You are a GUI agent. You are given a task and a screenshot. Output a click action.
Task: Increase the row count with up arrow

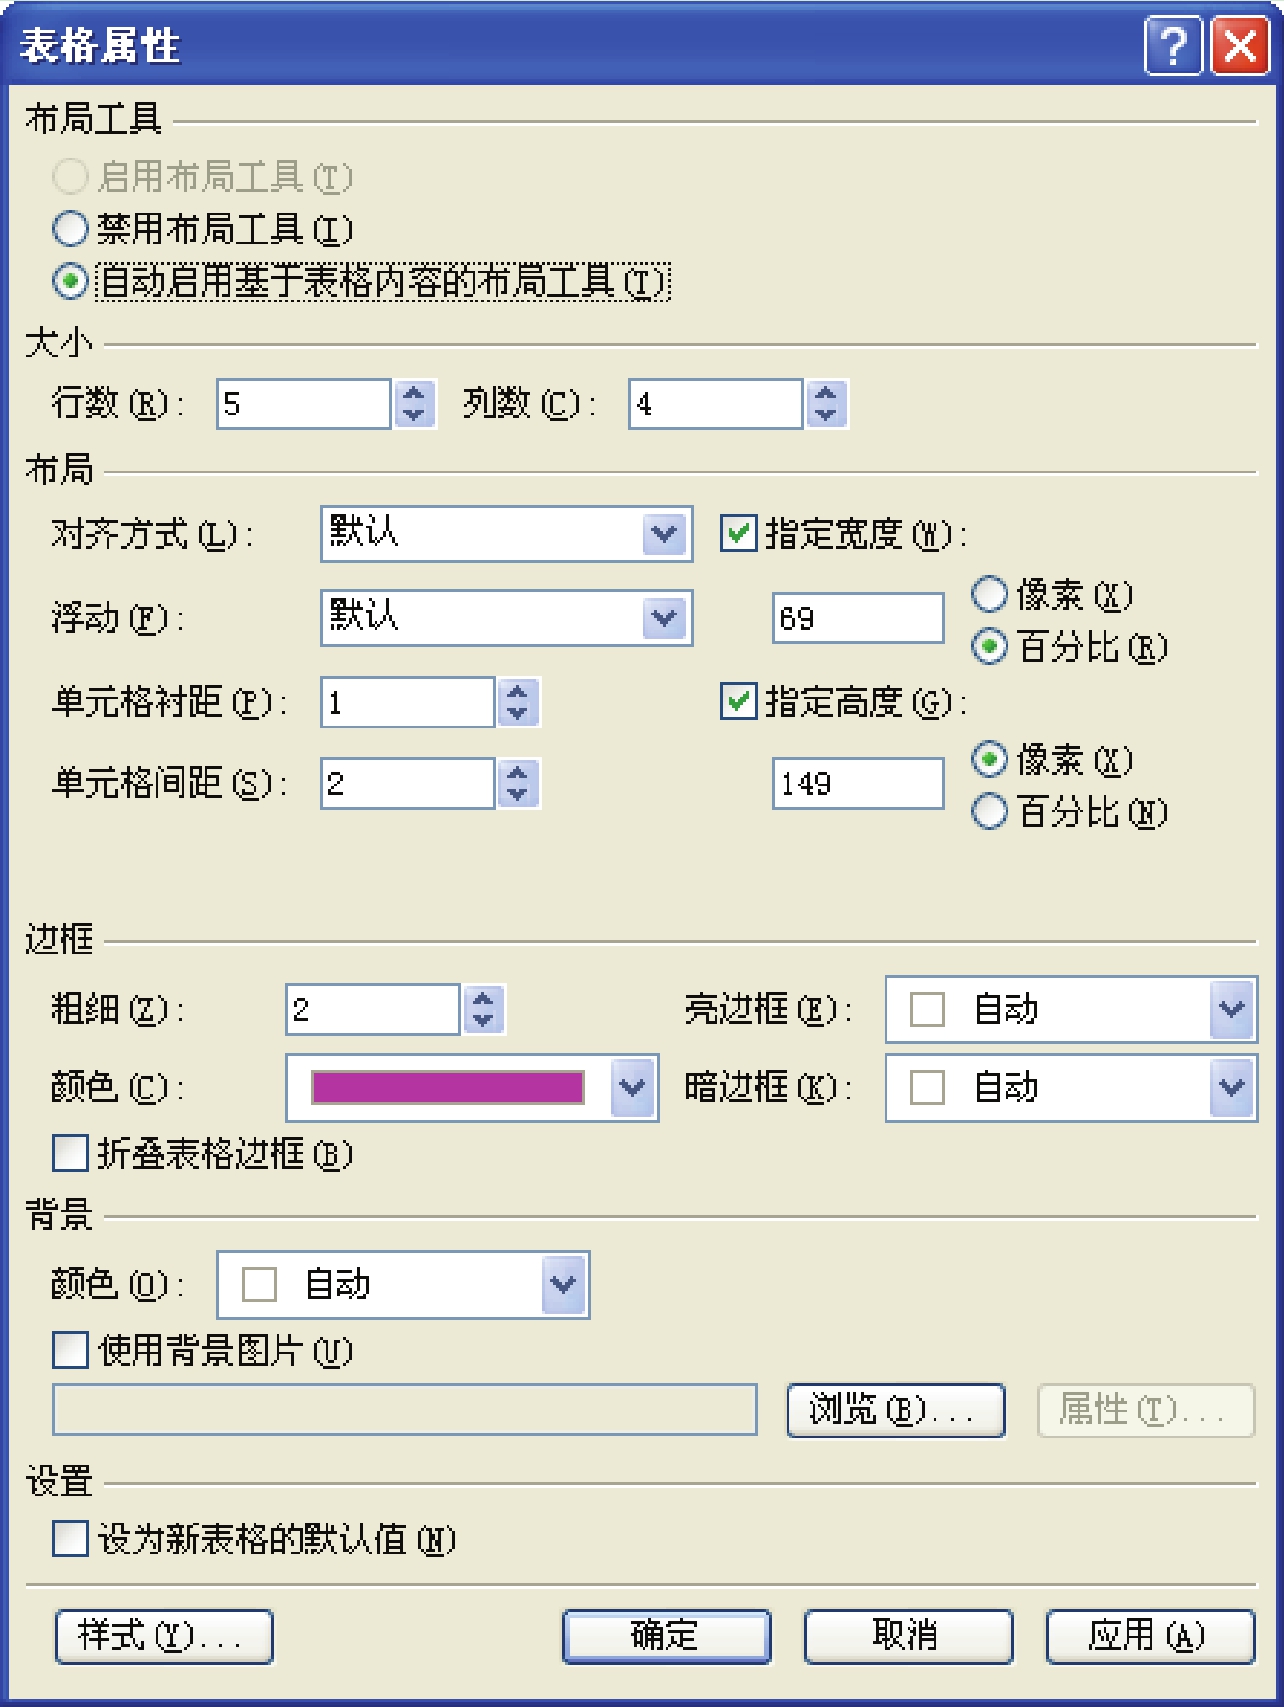414,393
